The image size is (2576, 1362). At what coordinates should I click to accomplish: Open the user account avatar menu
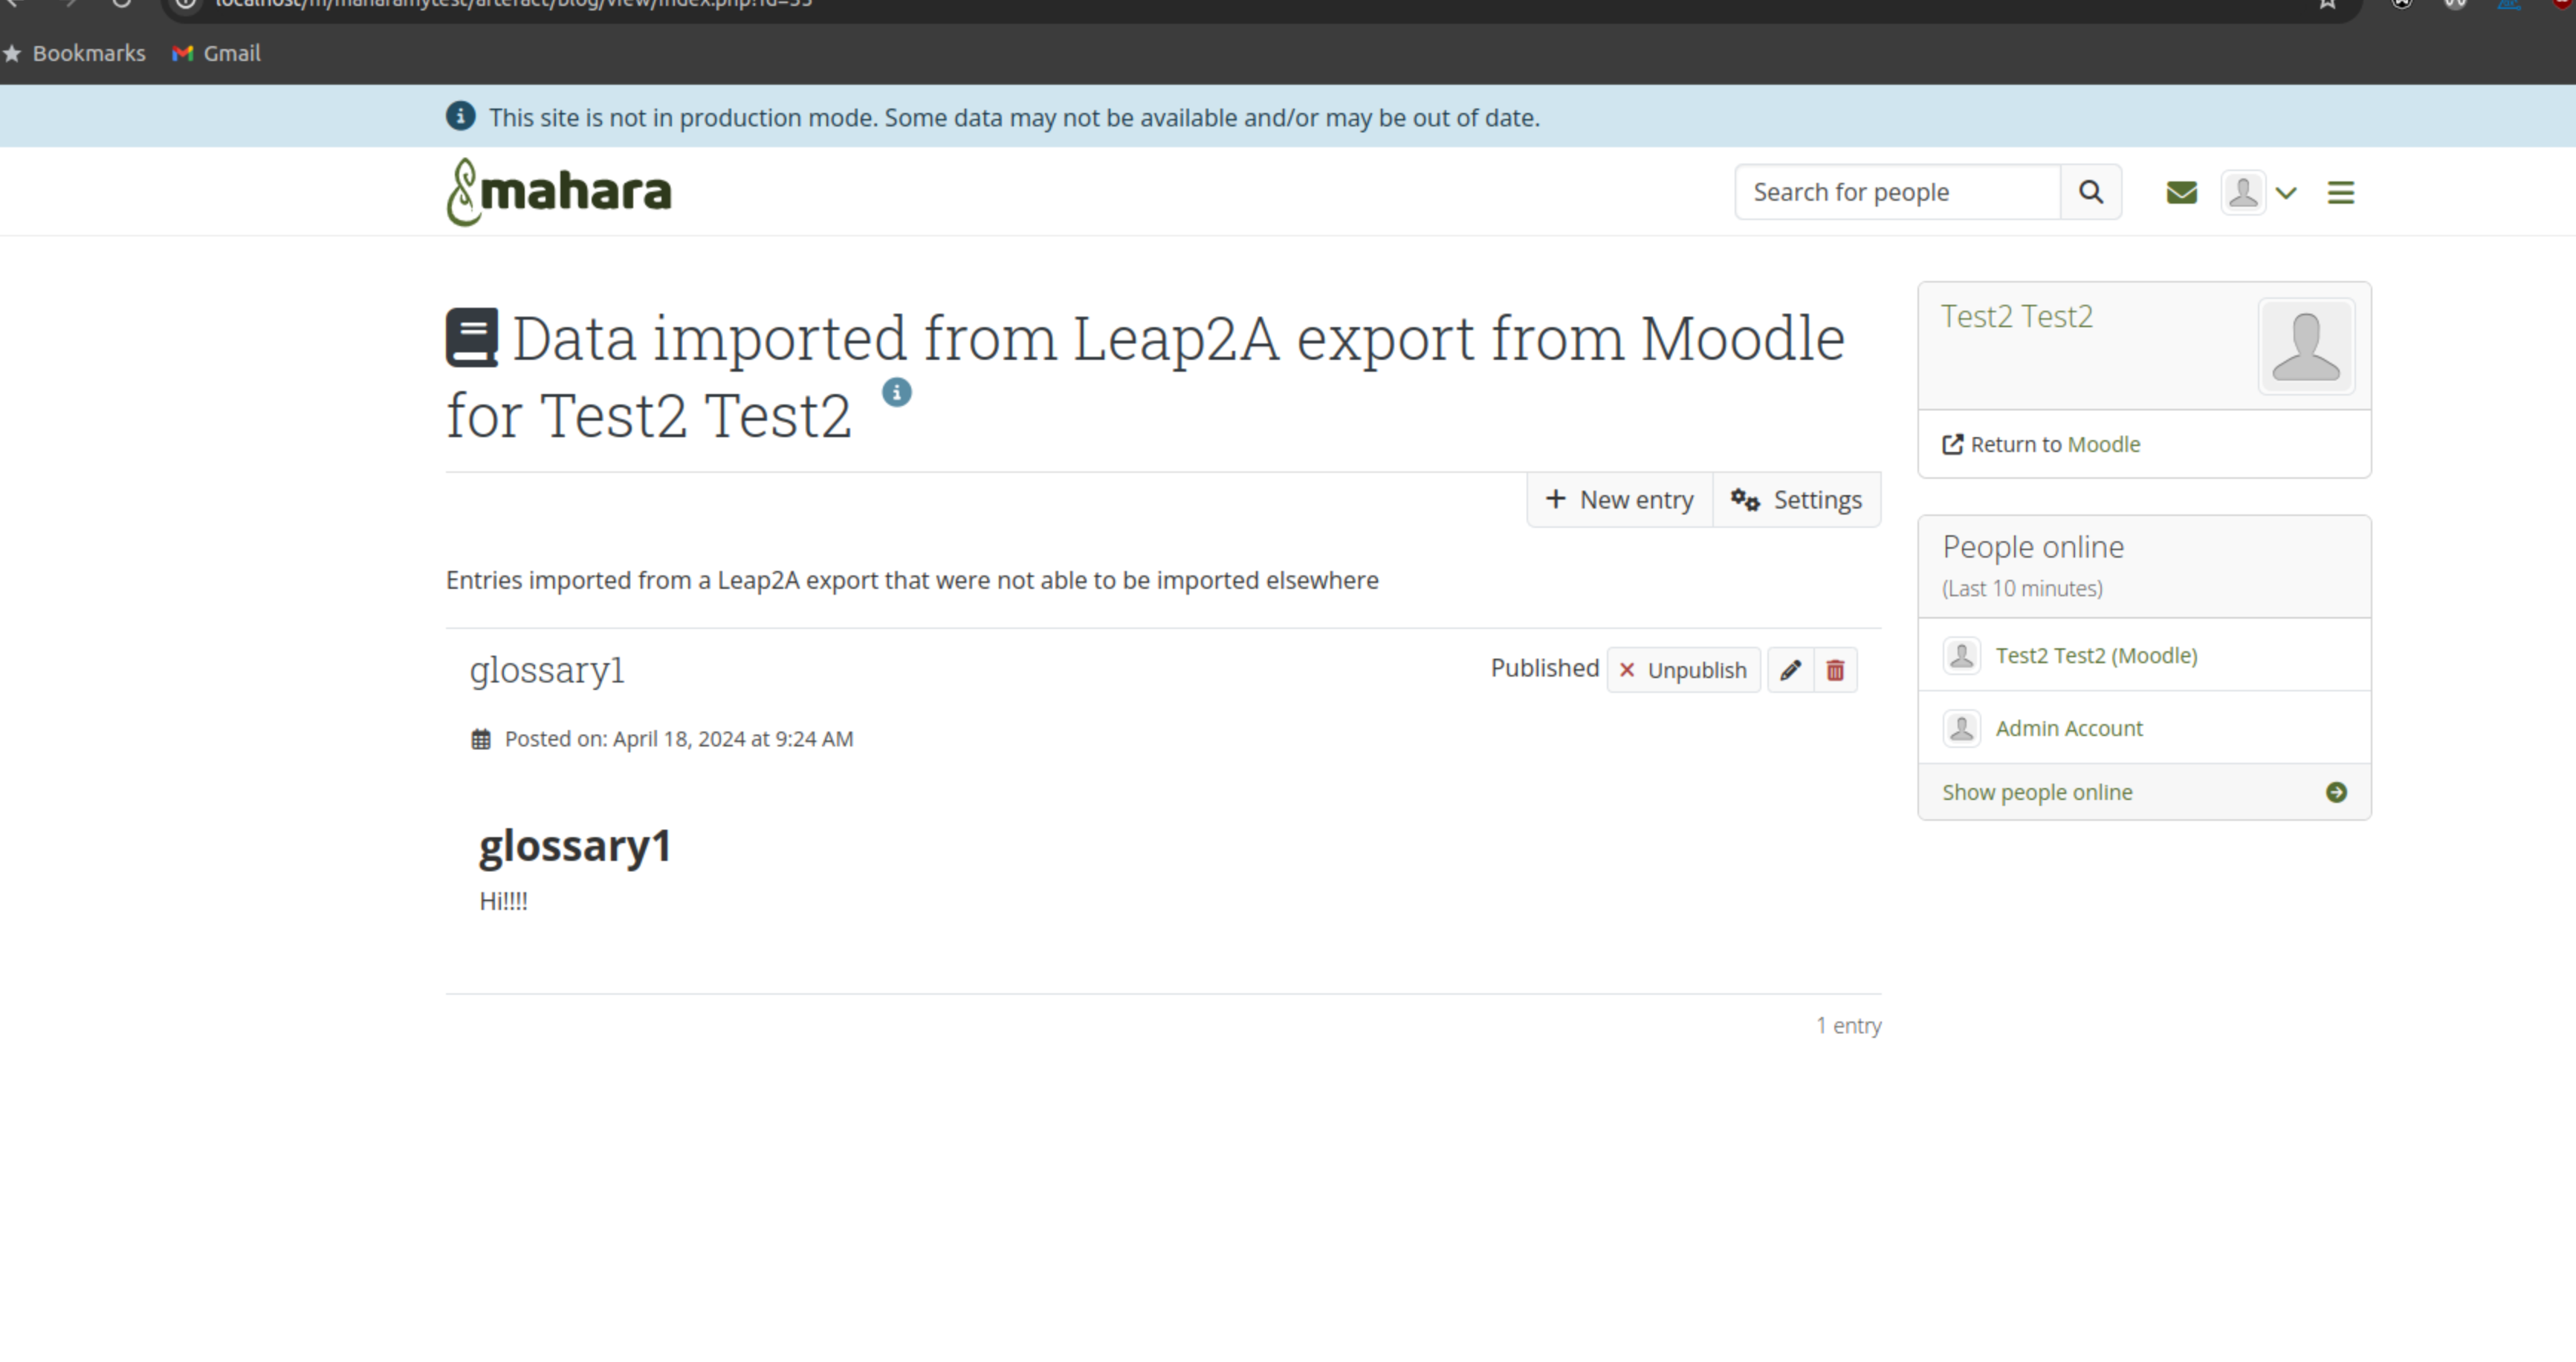point(2243,192)
